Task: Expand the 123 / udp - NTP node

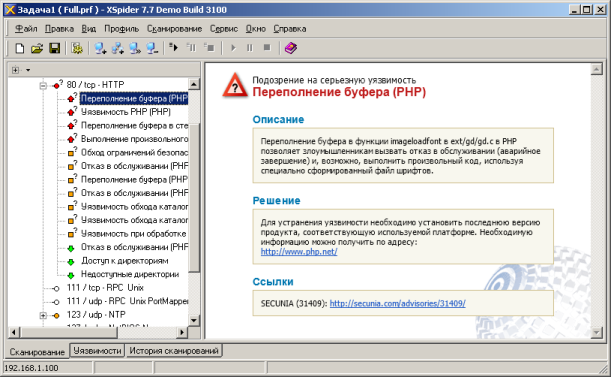Action: [43, 315]
